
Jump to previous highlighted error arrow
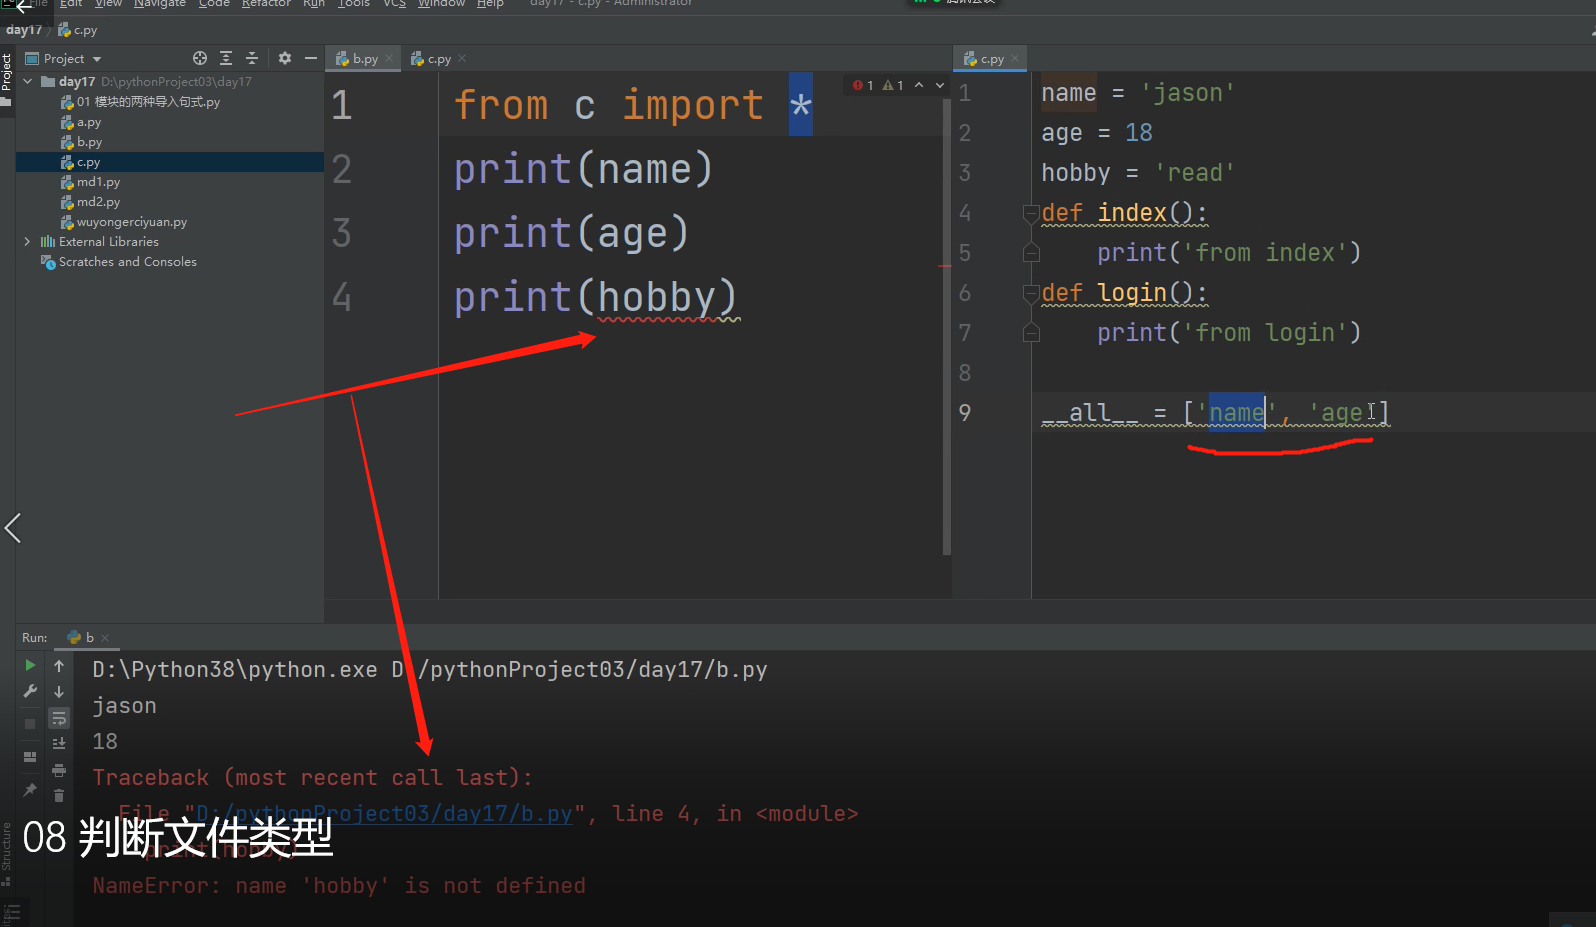(919, 86)
